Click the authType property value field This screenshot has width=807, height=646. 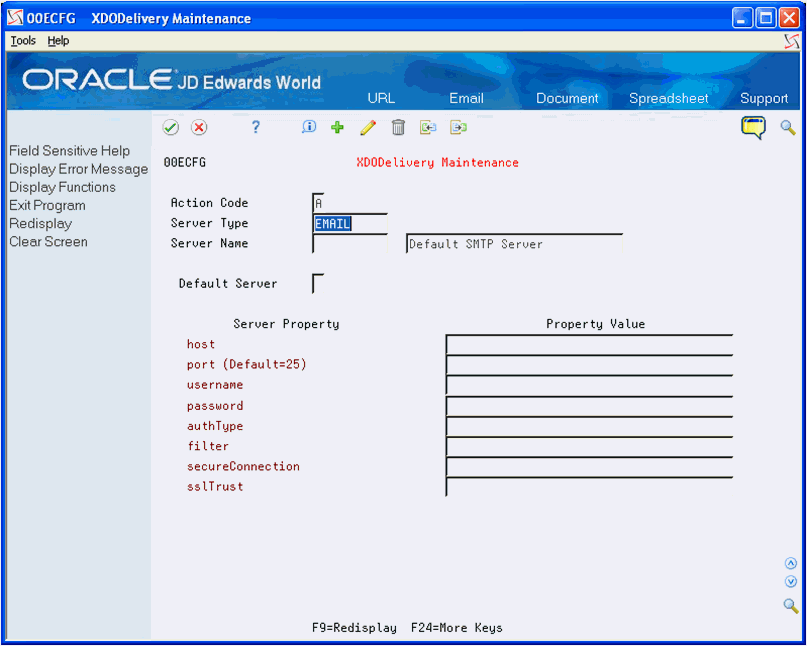pos(589,426)
